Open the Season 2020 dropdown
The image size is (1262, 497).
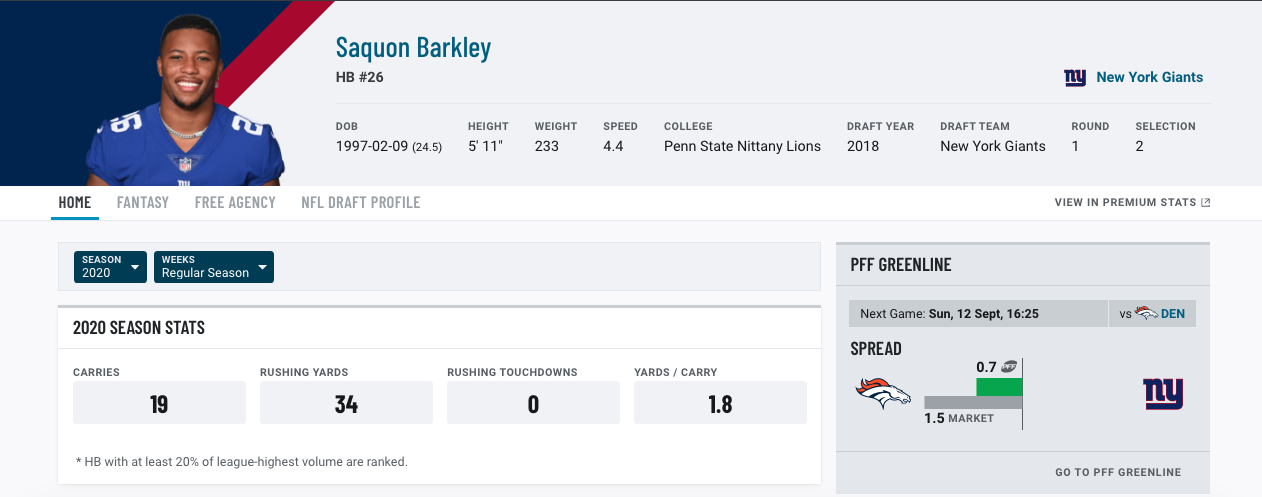click(x=110, y=267)
